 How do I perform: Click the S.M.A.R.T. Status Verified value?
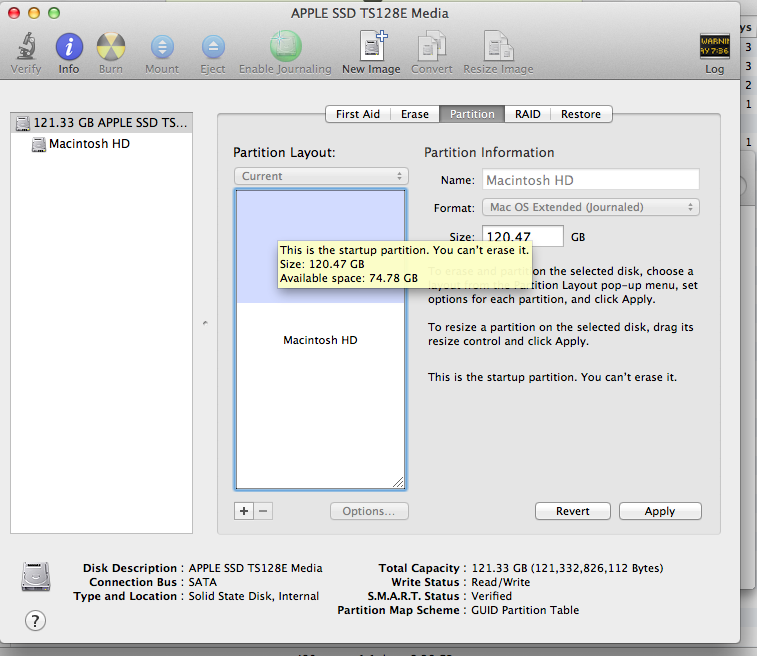[491, 596]
